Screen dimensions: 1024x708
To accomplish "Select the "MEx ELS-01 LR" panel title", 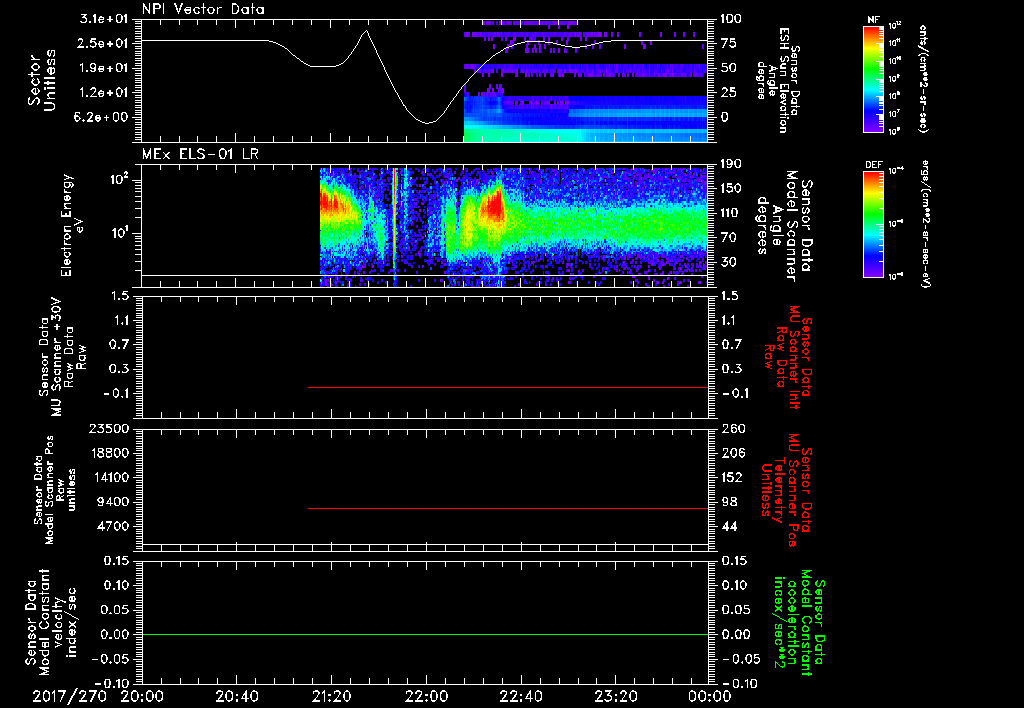I will click(x=200, y=154).
